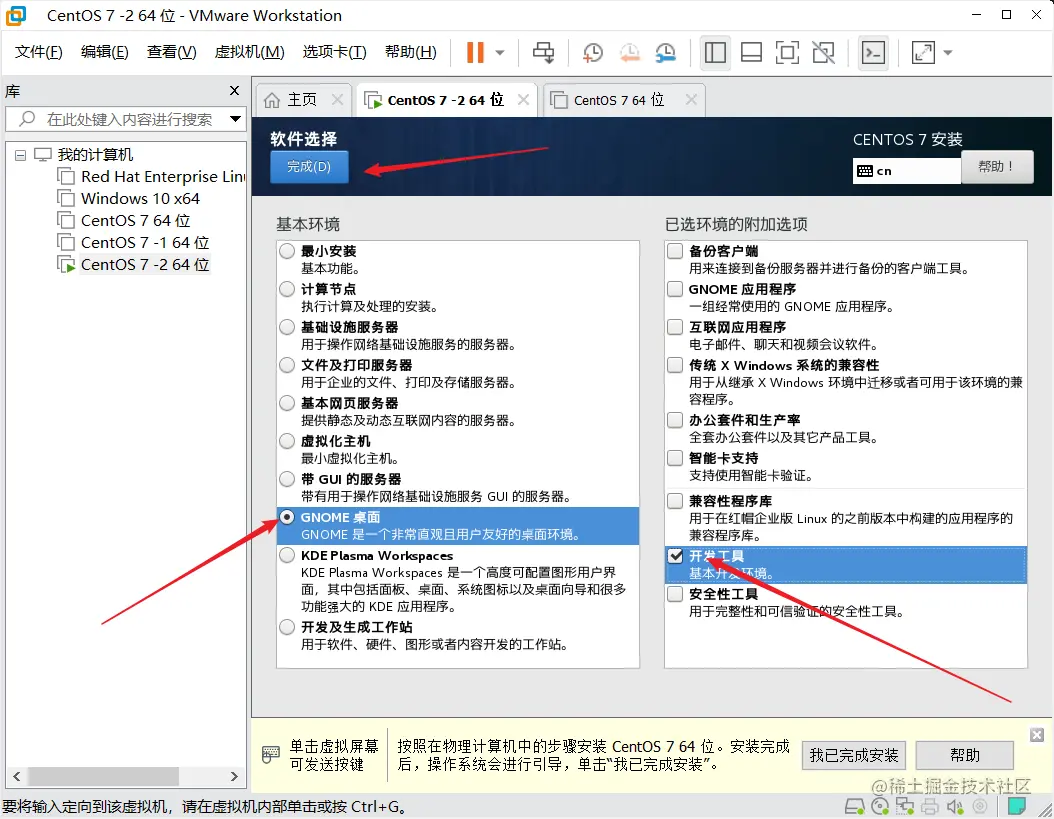Click the keyboard icon in the hint bar
This screenshot has width=1054, height=819.
click(x=270, y=754)
